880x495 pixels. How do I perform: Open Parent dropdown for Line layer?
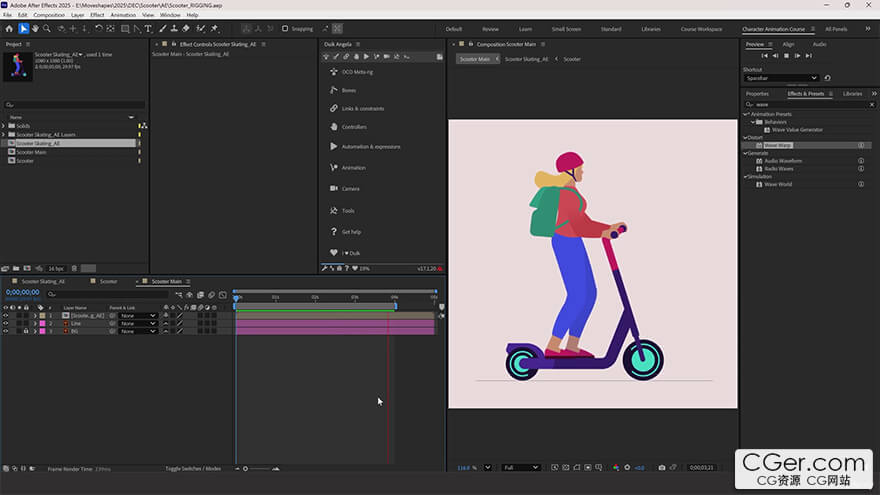point(138,323)
